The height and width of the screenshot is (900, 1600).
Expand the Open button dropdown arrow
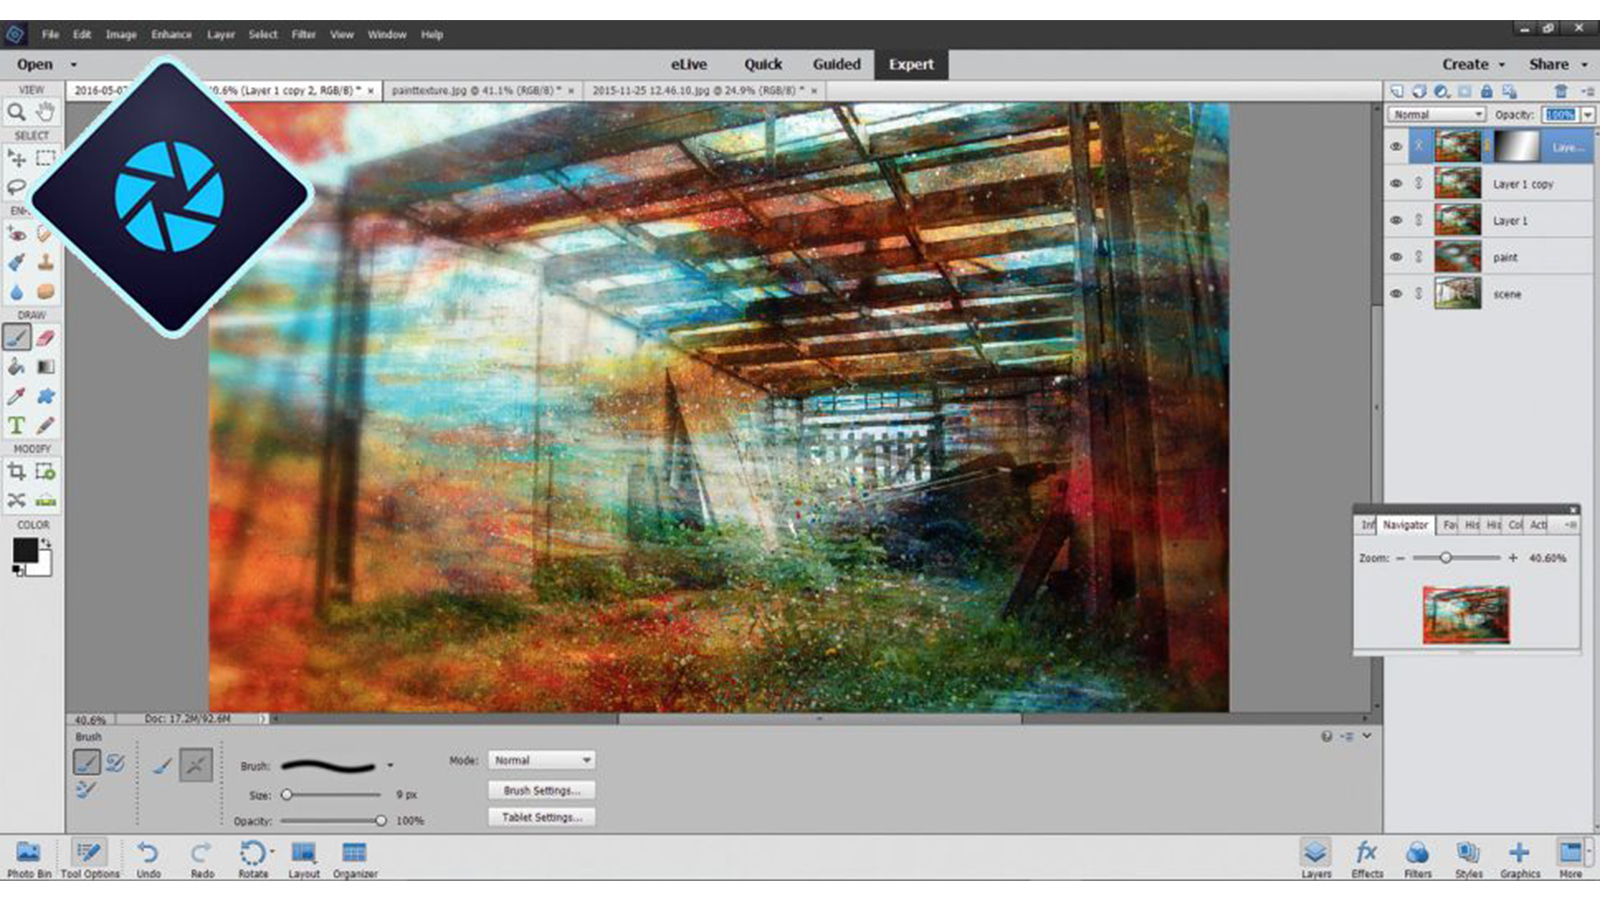73,65
